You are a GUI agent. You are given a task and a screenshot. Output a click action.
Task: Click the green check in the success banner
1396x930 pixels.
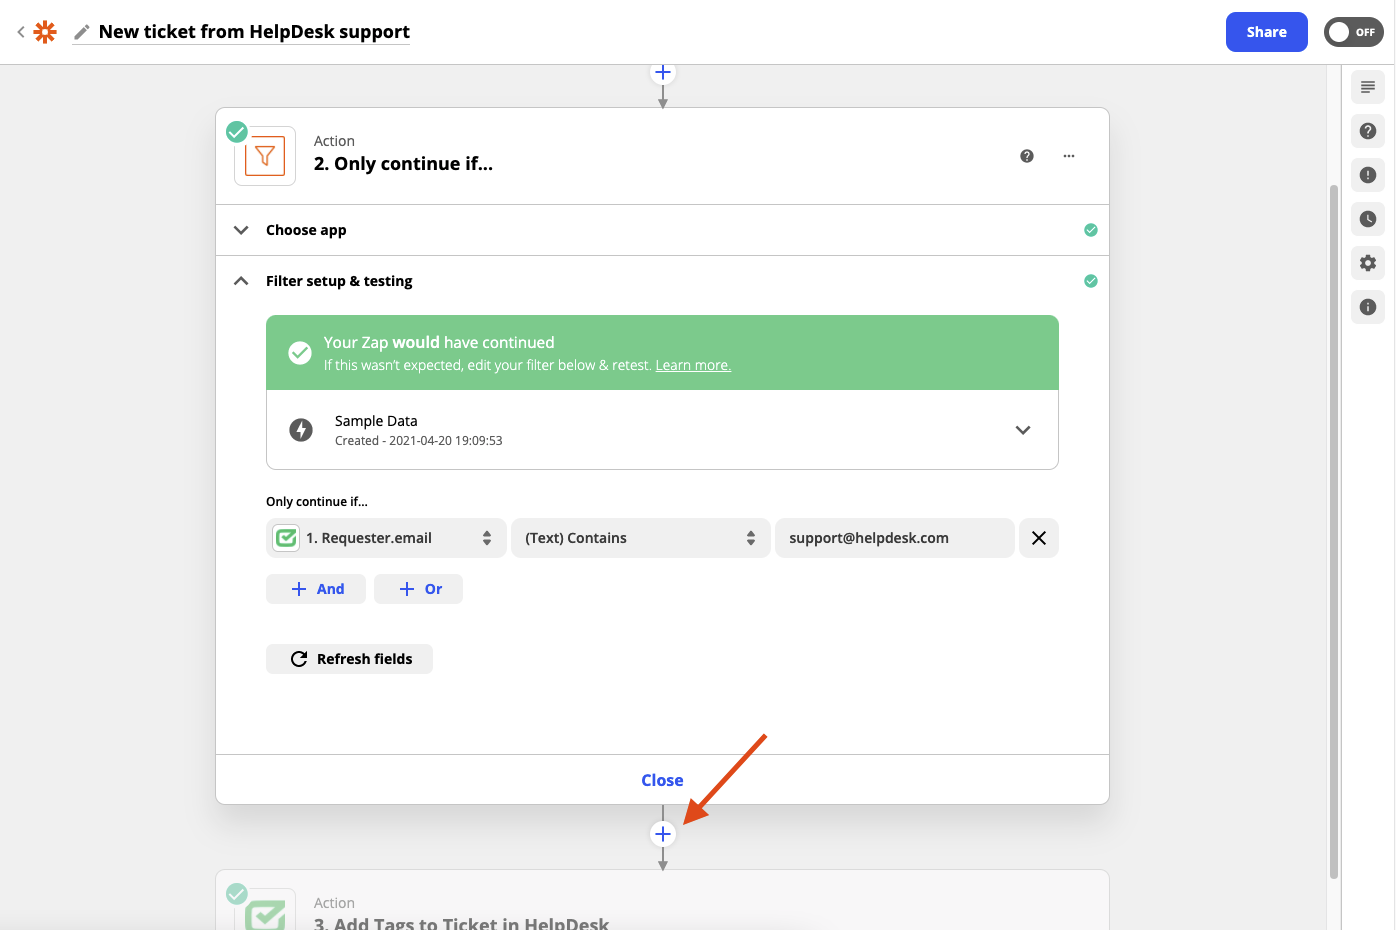300,352
